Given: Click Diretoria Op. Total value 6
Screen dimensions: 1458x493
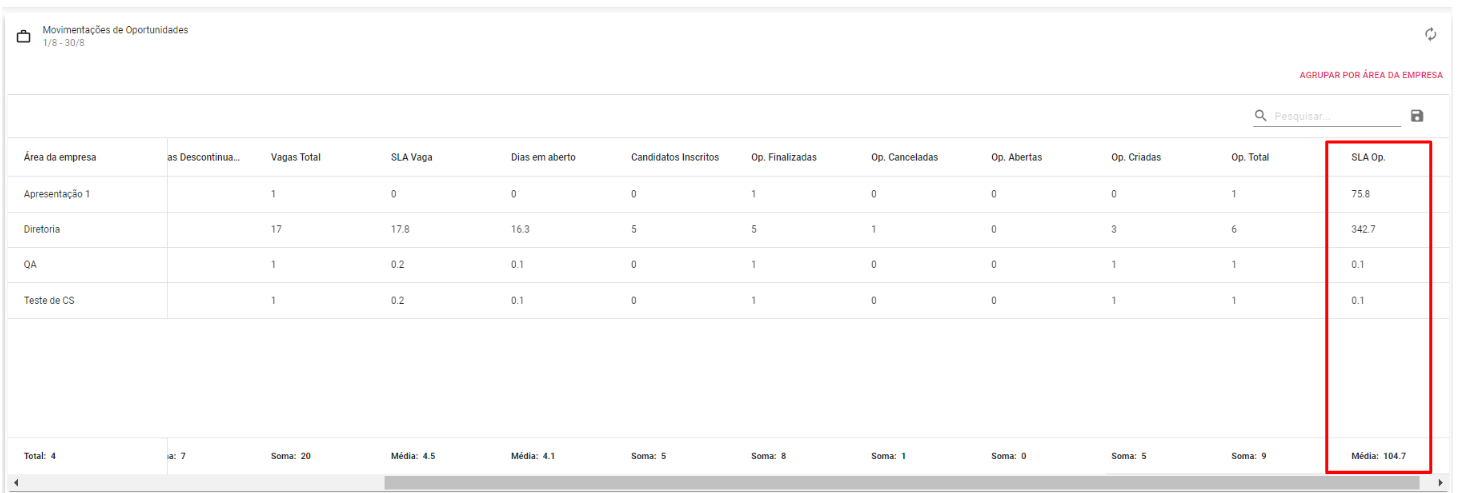Looking at the screenshot, I should [1234, 229].
